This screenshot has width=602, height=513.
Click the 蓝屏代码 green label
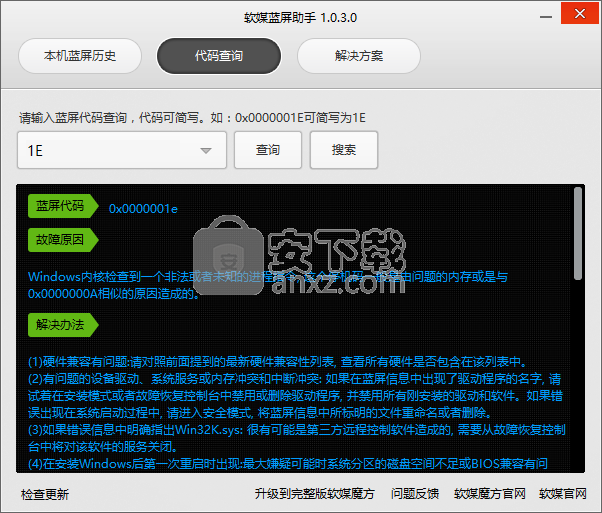click(x=63, y=206)
